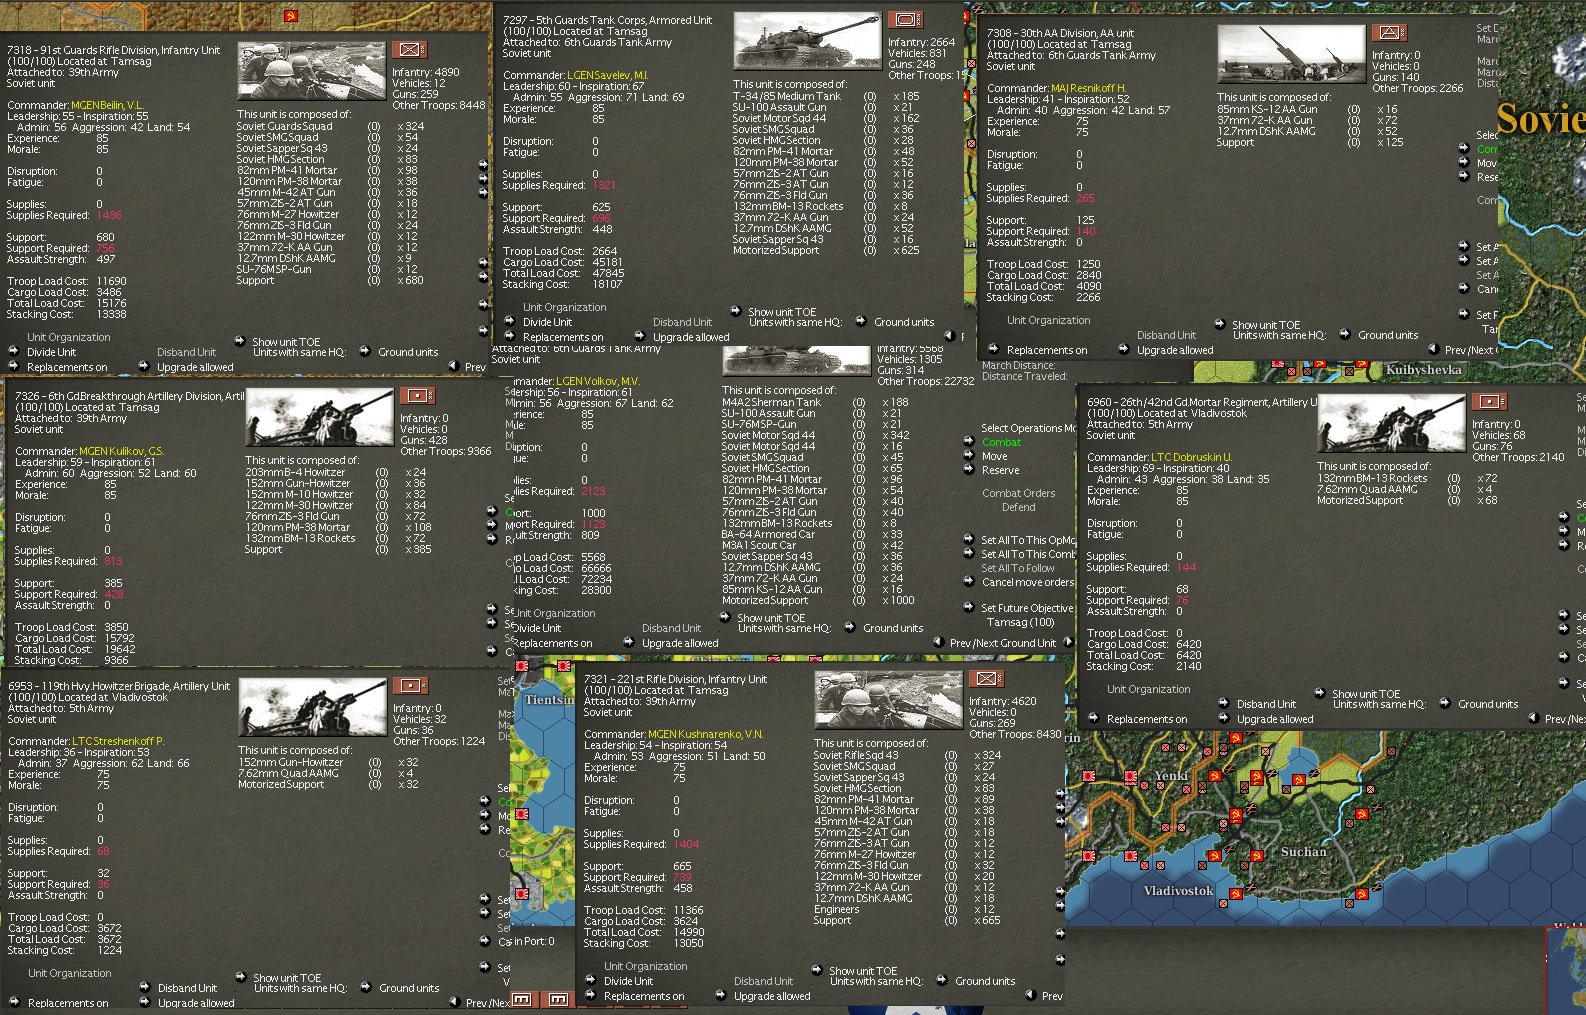Click the M4A2 Sherman Tank row
The width and height of the screenshot is (1586, 1015).
tap(816, 402)
